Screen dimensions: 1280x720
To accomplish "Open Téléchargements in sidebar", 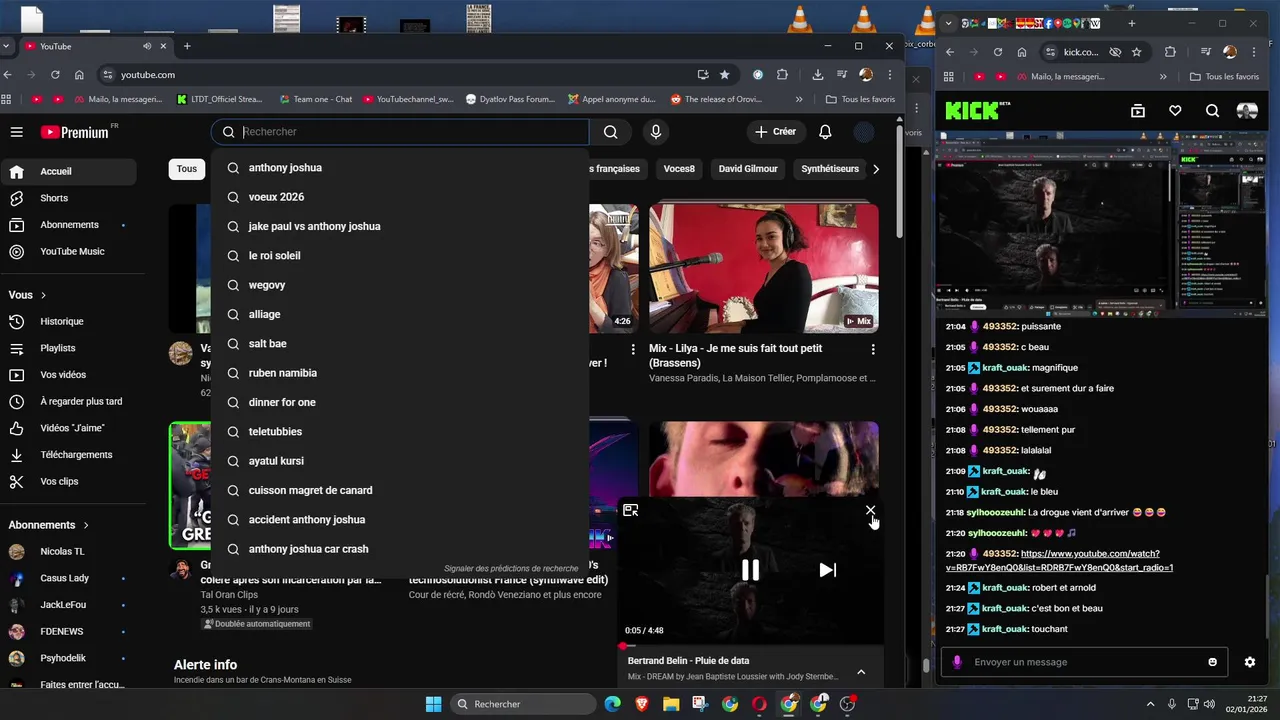I will (68, 455).
